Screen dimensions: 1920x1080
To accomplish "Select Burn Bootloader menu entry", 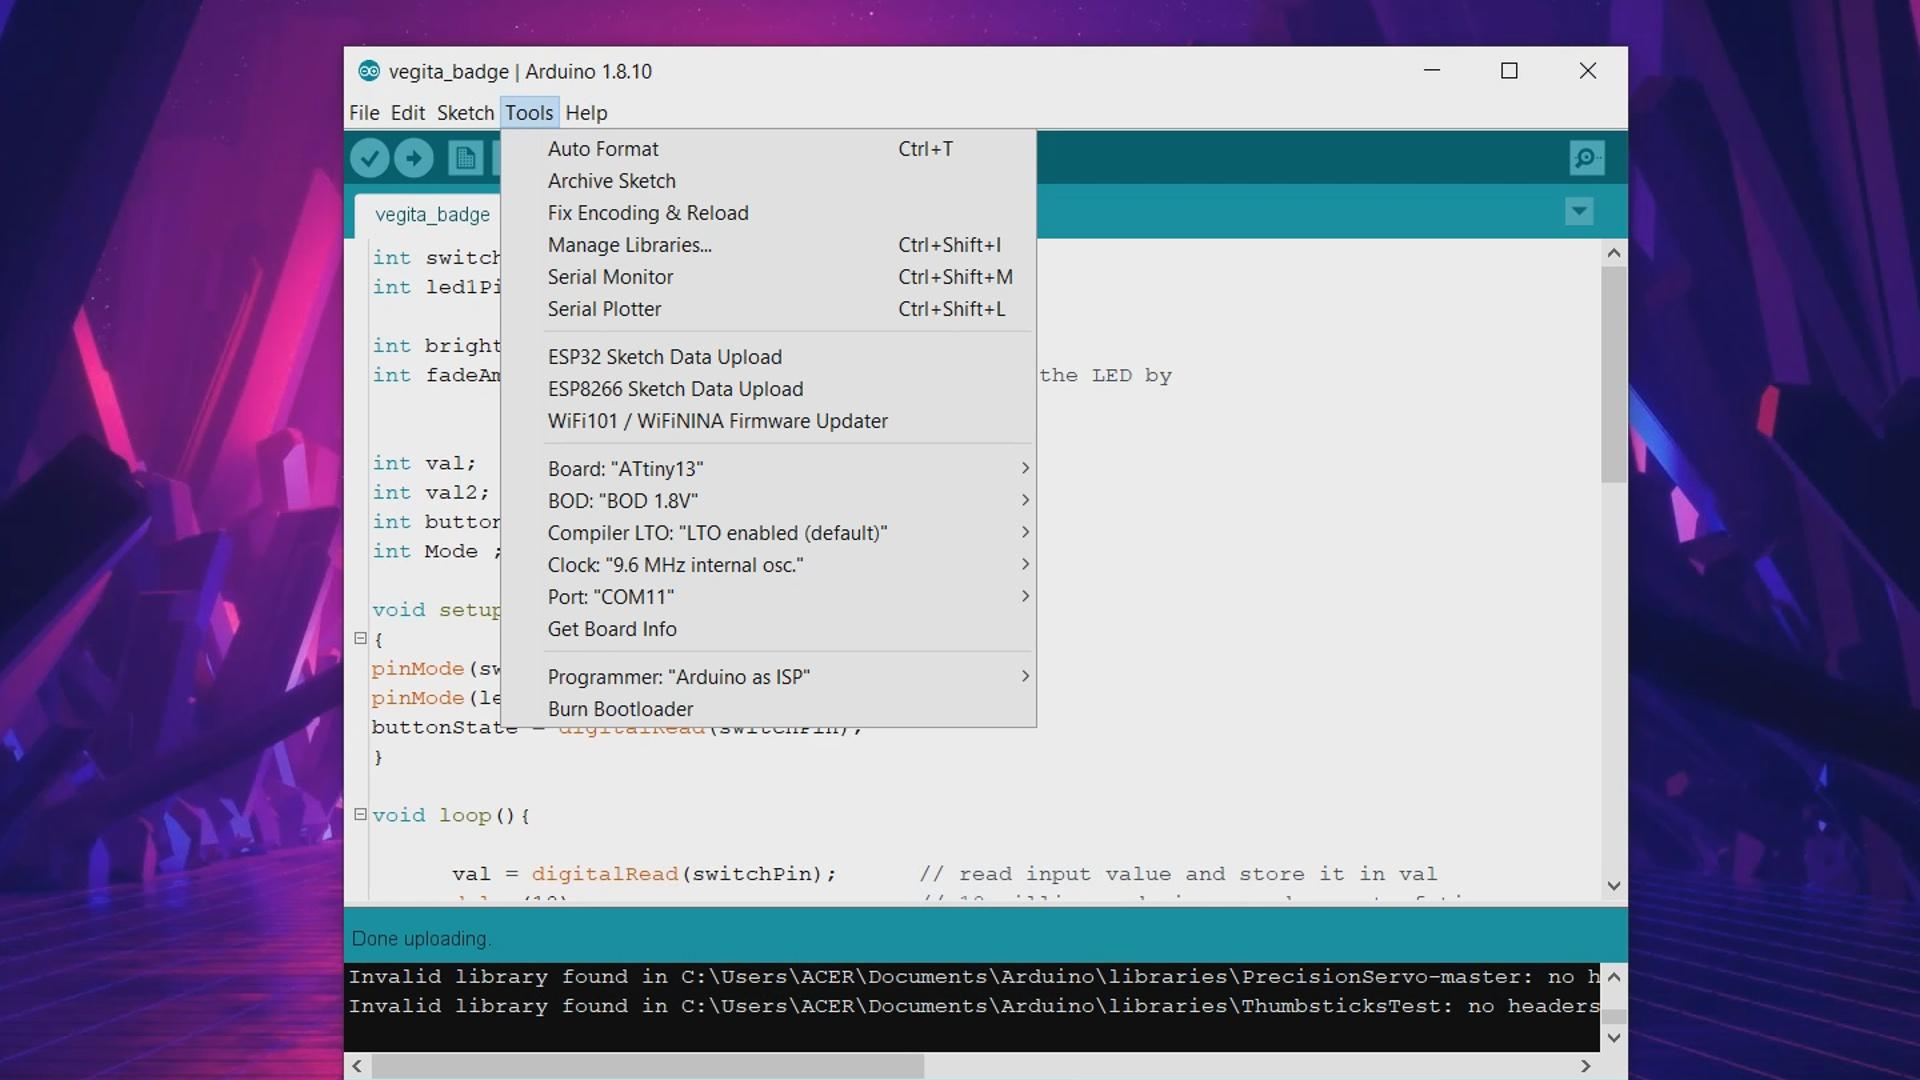I will click(x=620, y=709).
